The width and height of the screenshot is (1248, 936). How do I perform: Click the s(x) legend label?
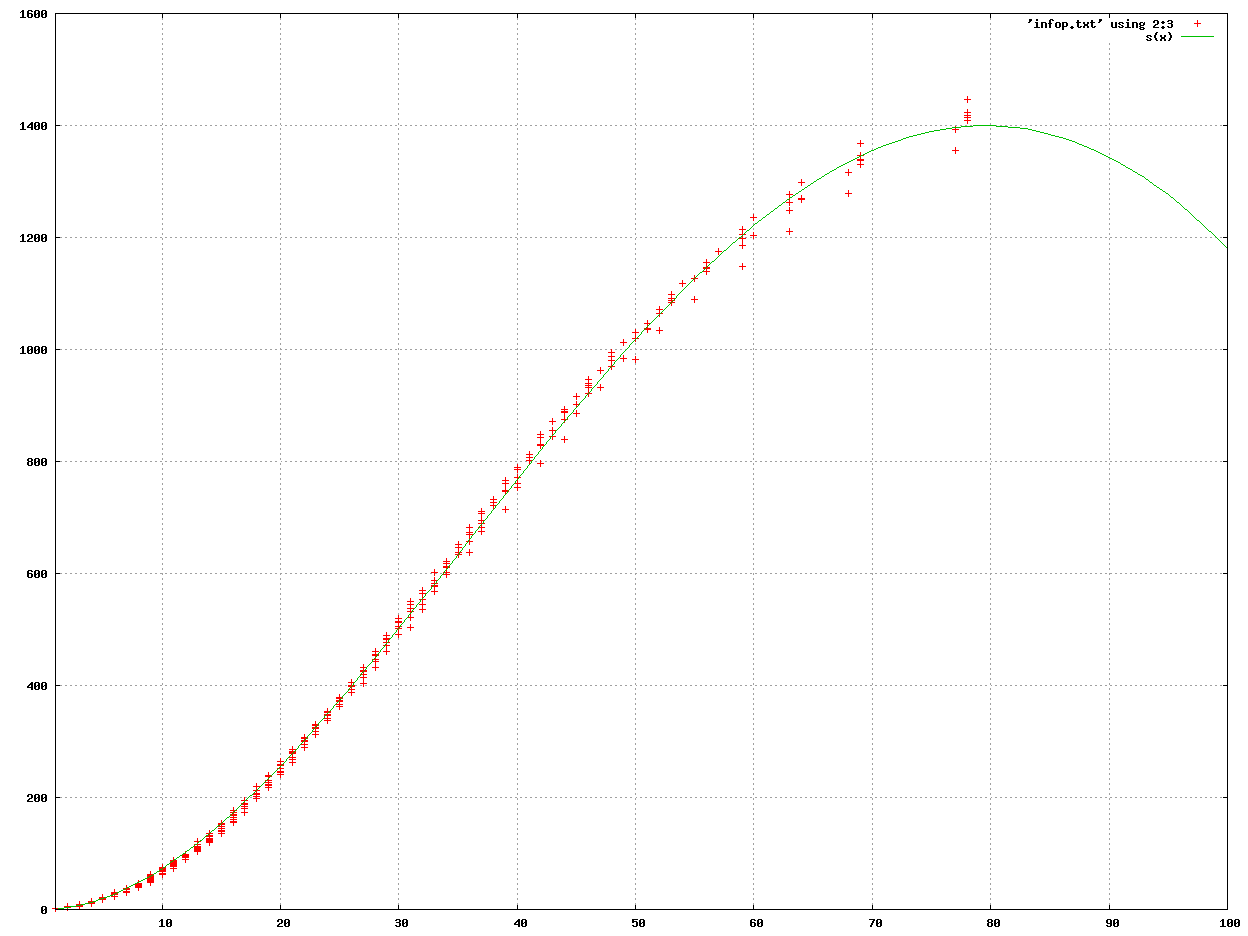[x=1159, y=36]
